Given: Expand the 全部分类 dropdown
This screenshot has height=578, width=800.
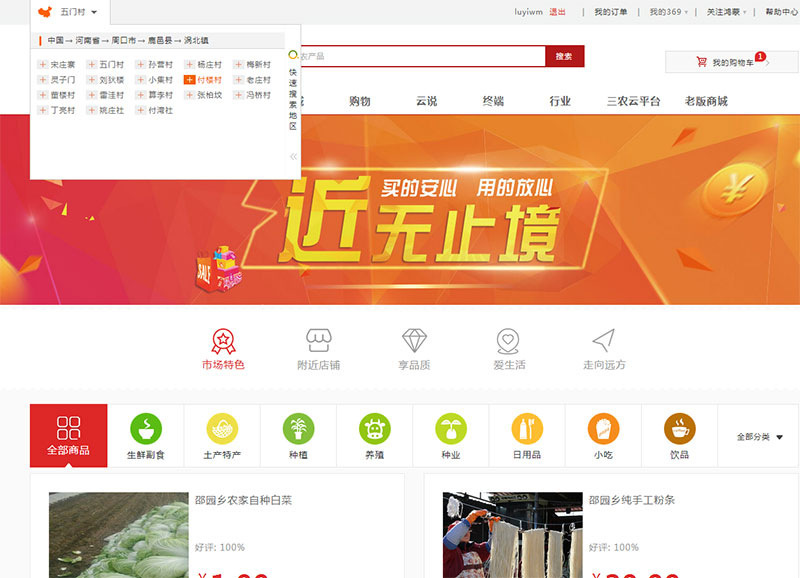Looking at the screenshot, I should point(759,437).
